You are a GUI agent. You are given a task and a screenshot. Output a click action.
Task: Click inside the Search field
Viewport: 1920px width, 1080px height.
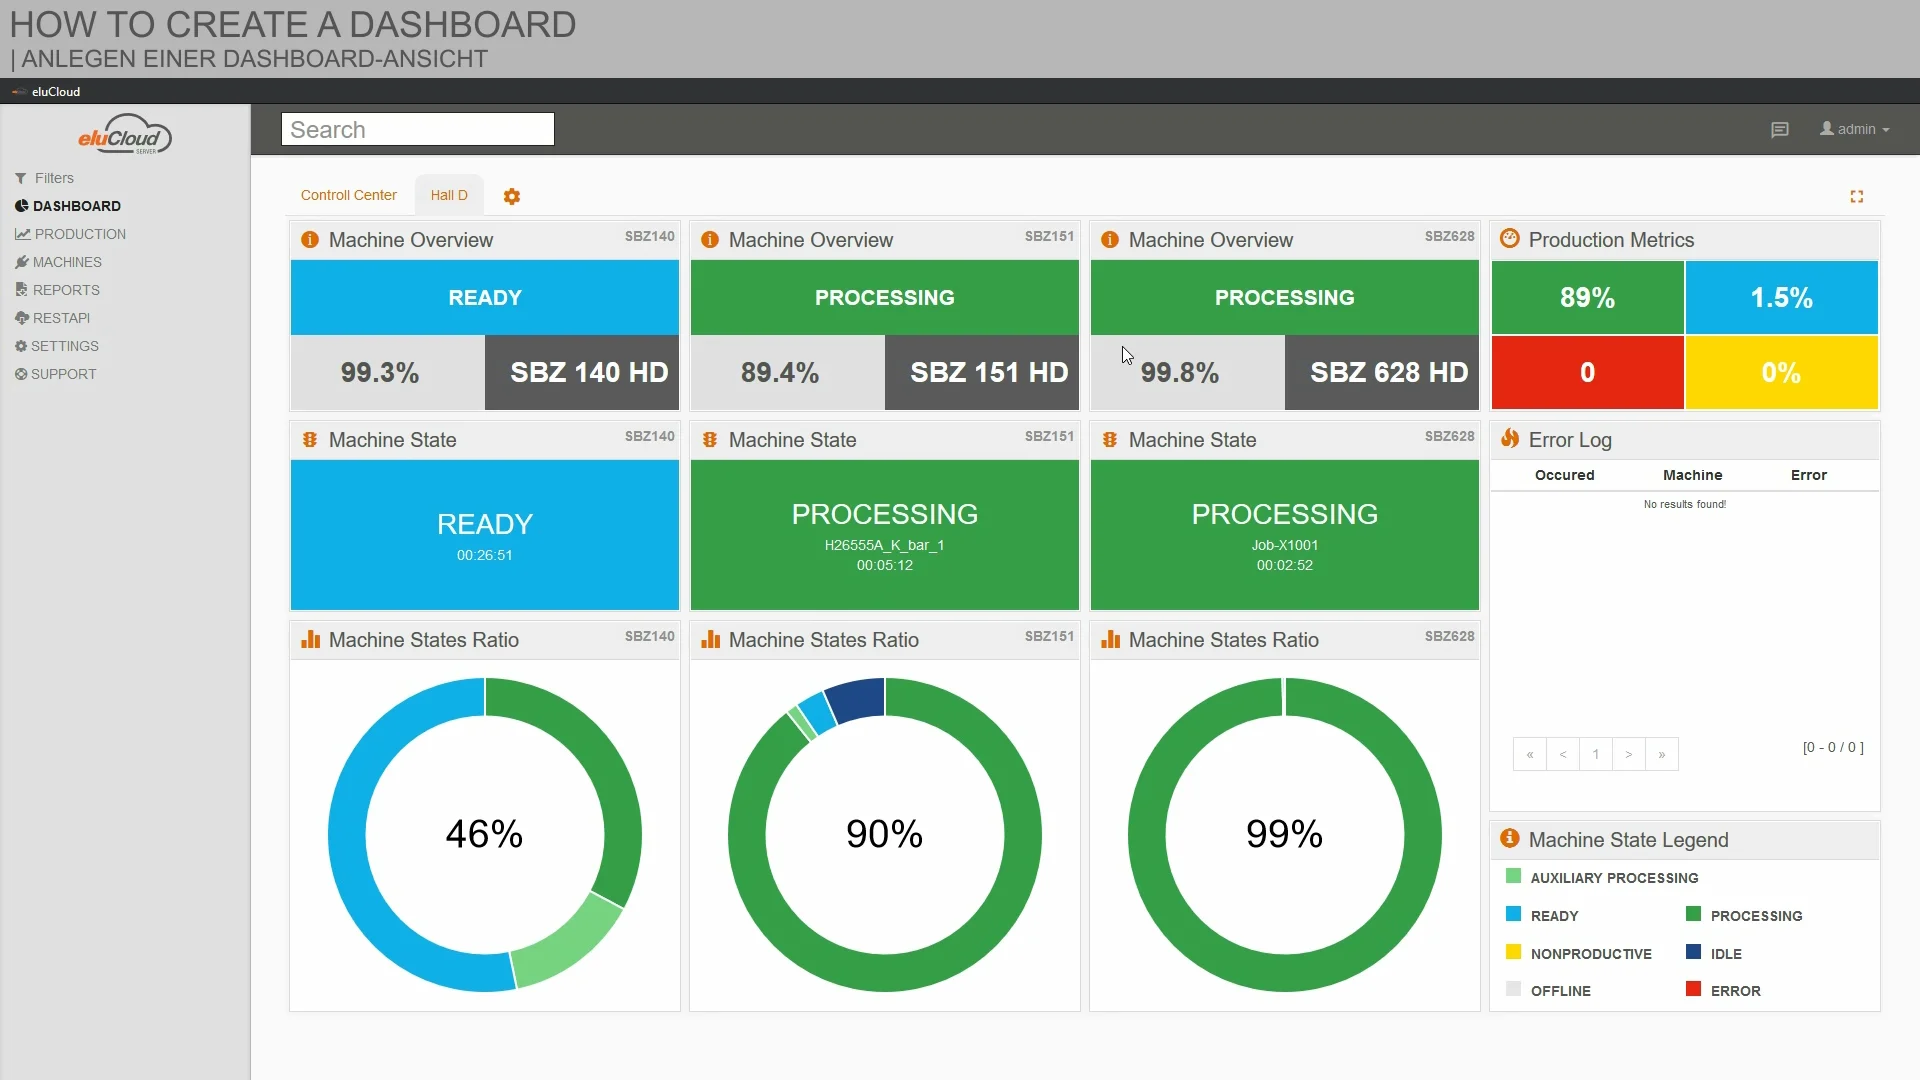417,129
